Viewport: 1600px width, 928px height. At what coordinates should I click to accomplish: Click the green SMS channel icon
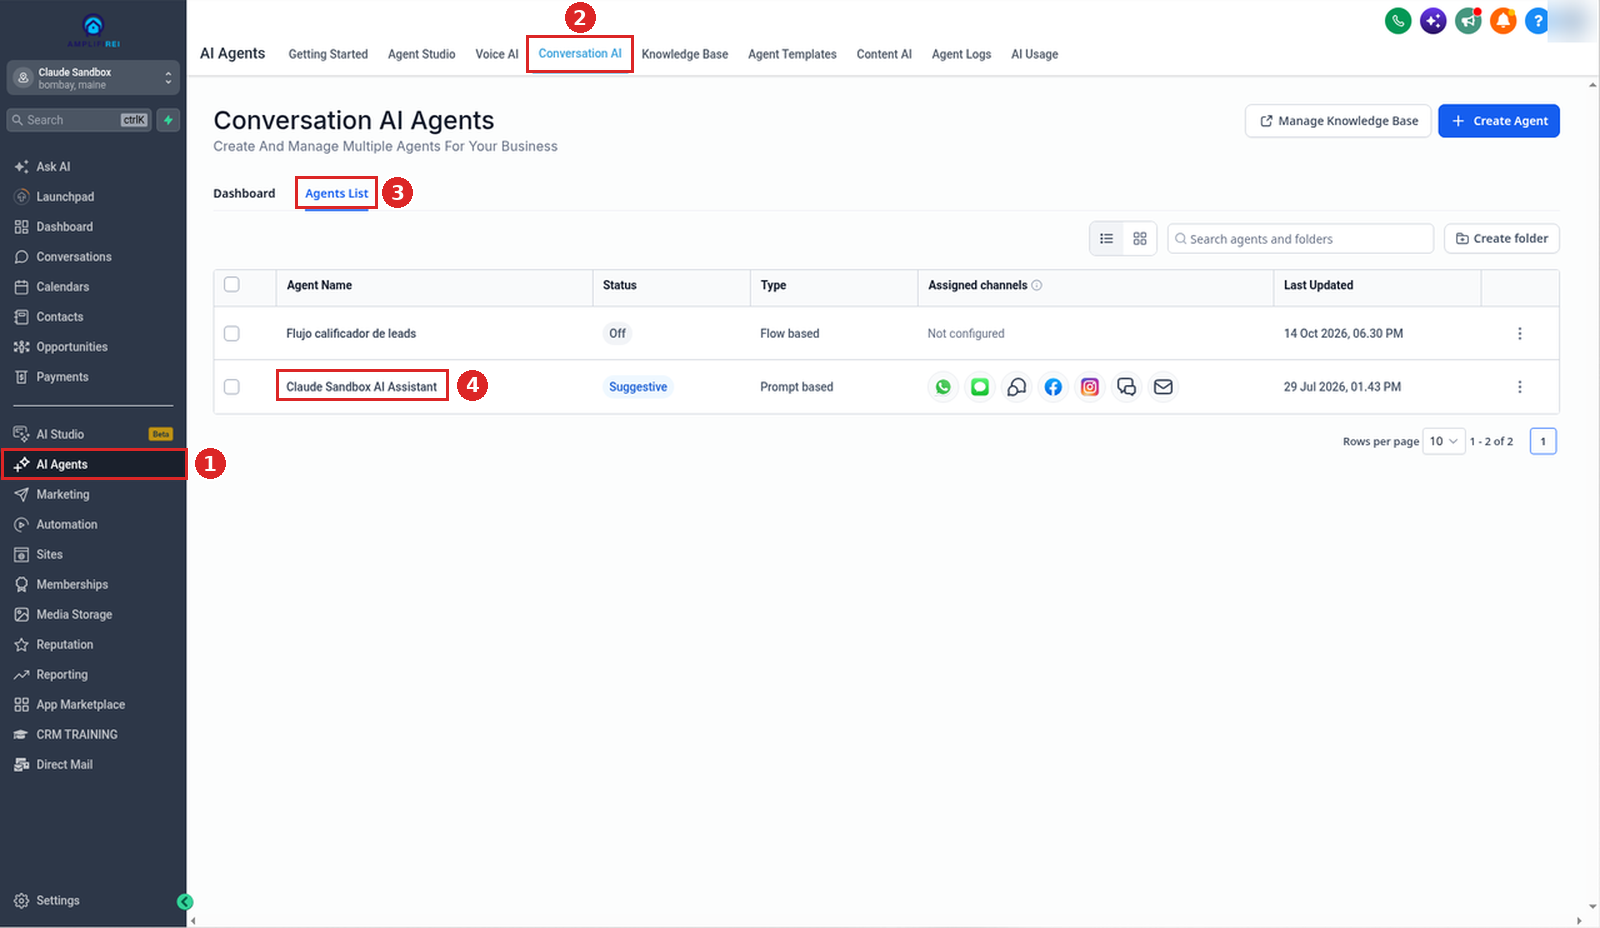point(980,387)
